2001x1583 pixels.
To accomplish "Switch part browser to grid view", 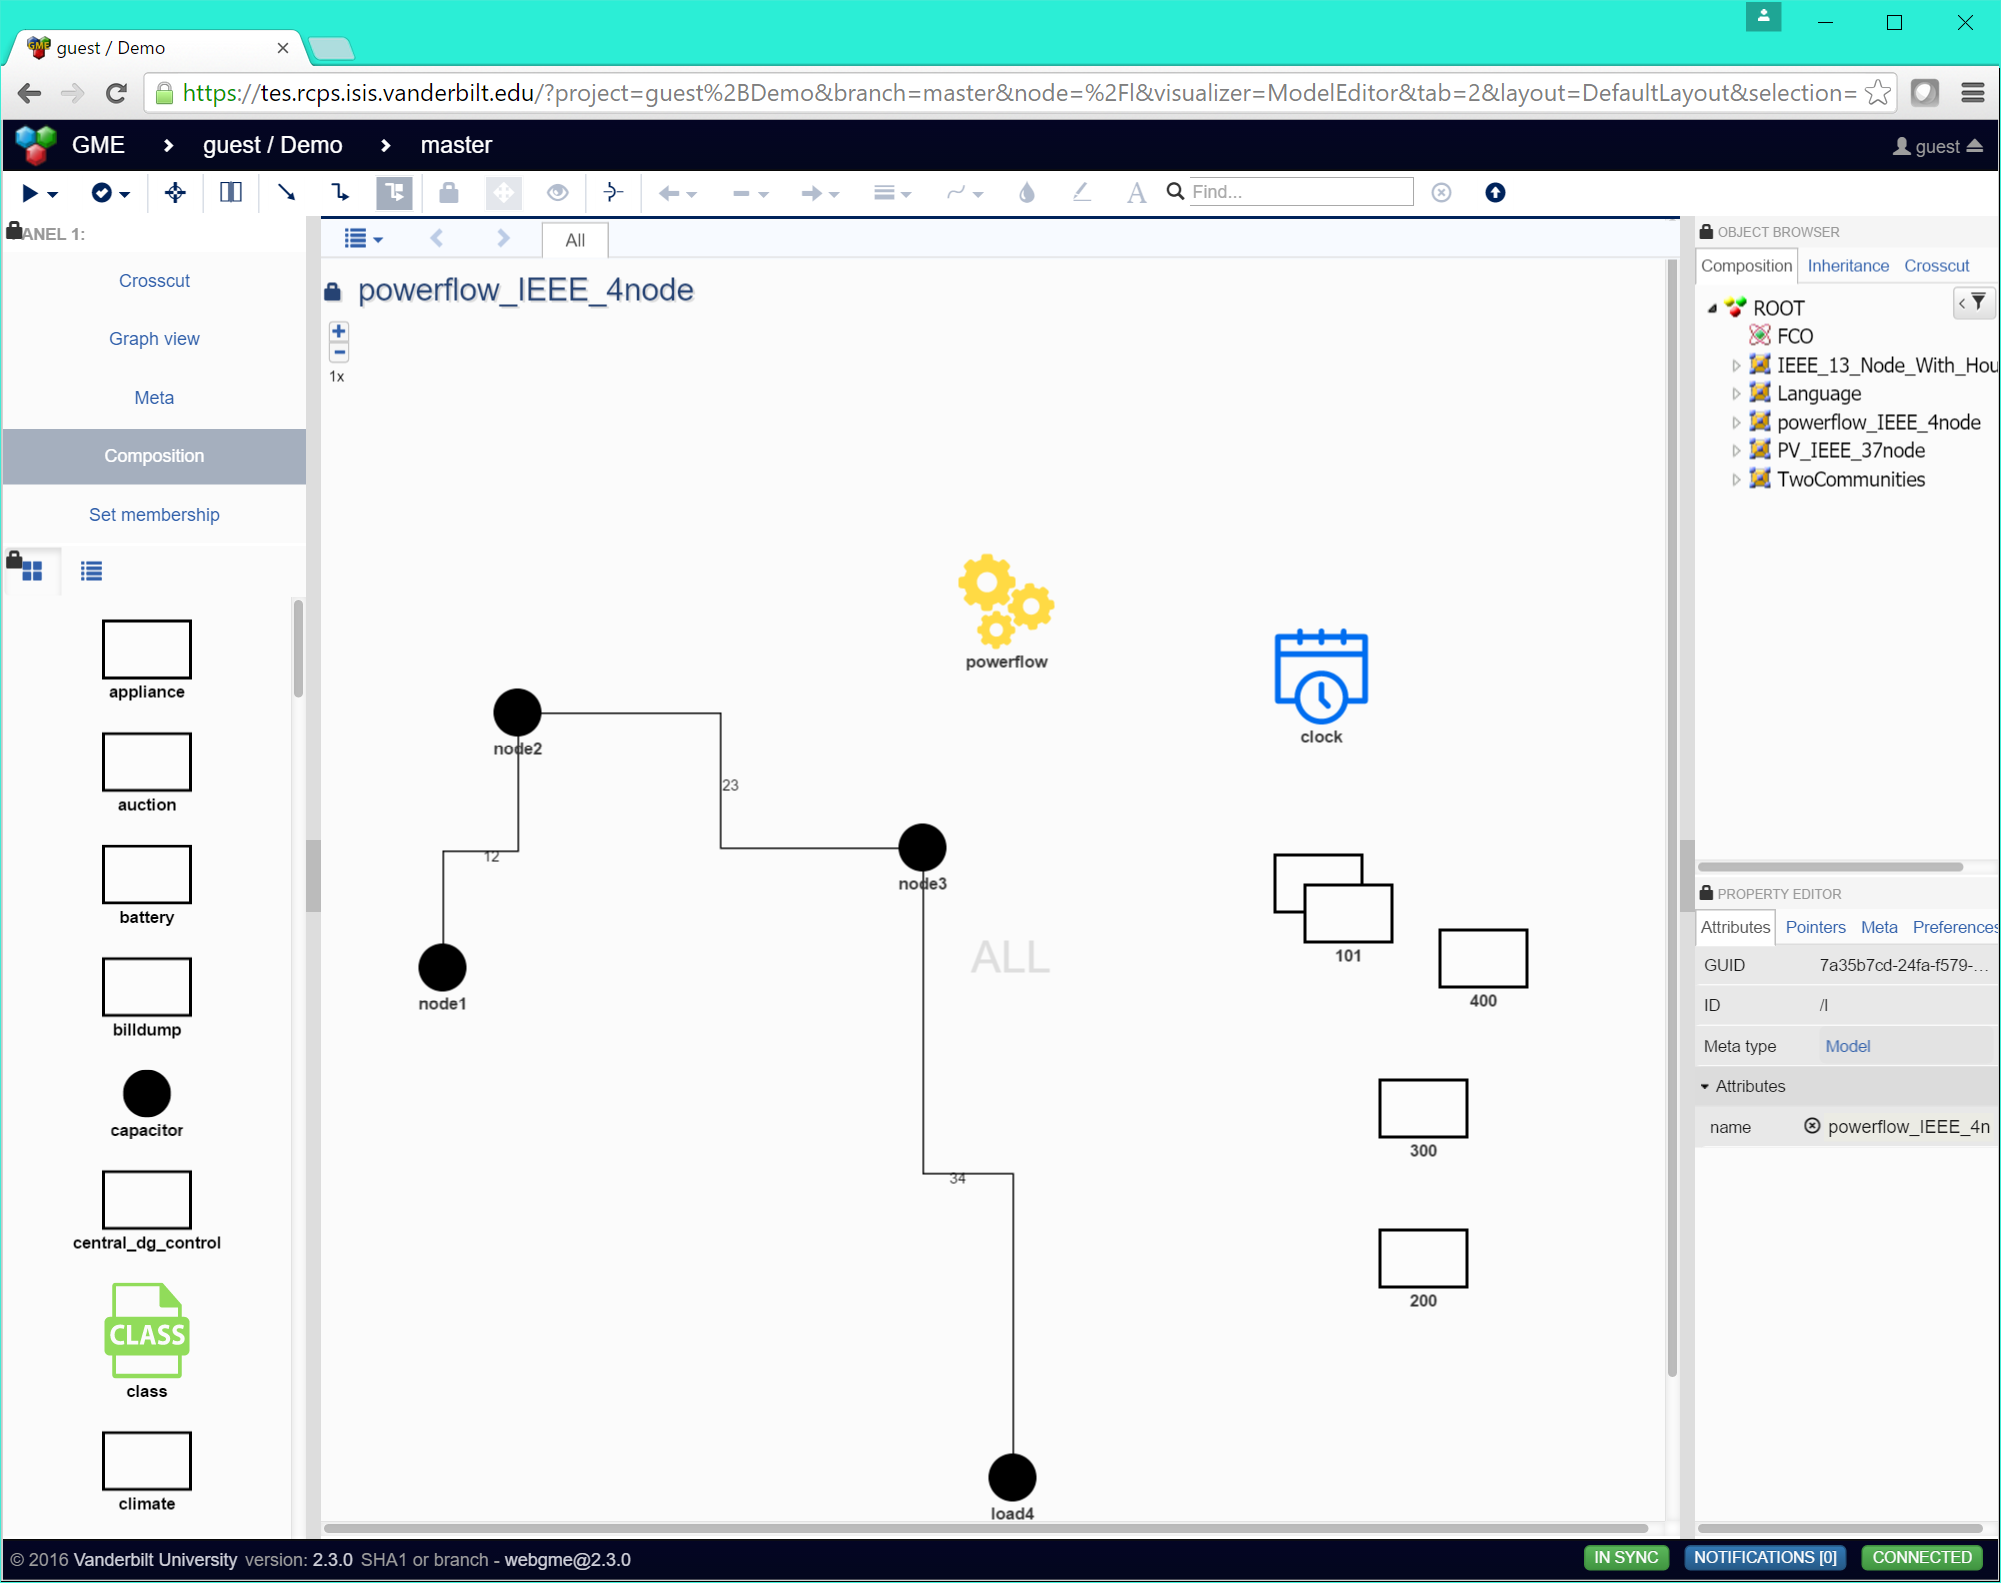I will [31, 571].
